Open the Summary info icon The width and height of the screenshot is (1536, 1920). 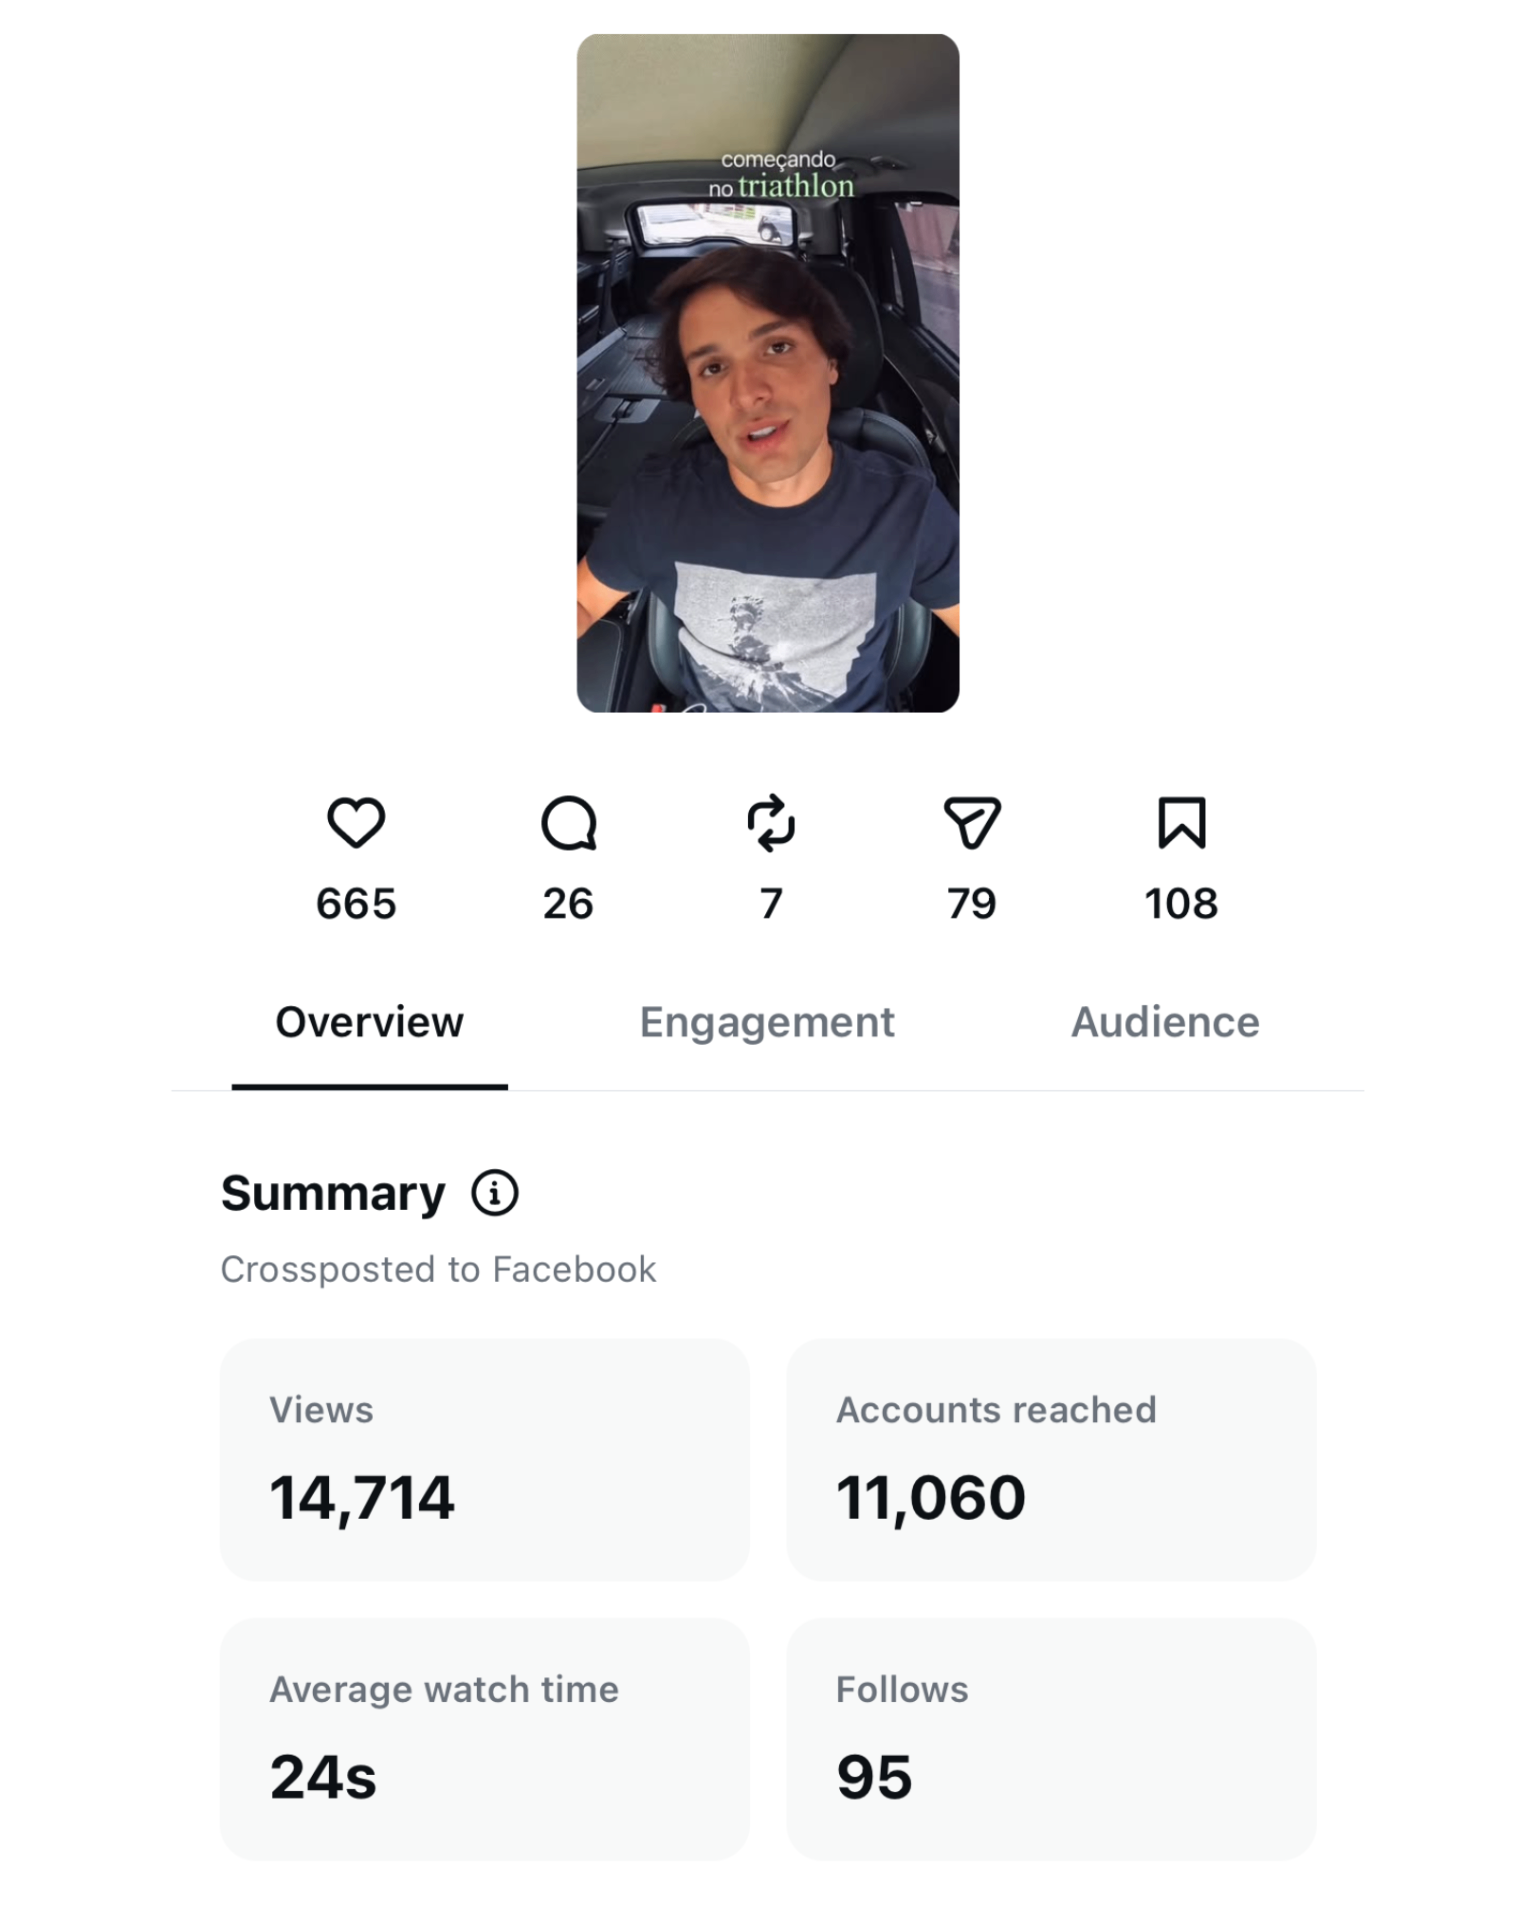pos(495,1193)
